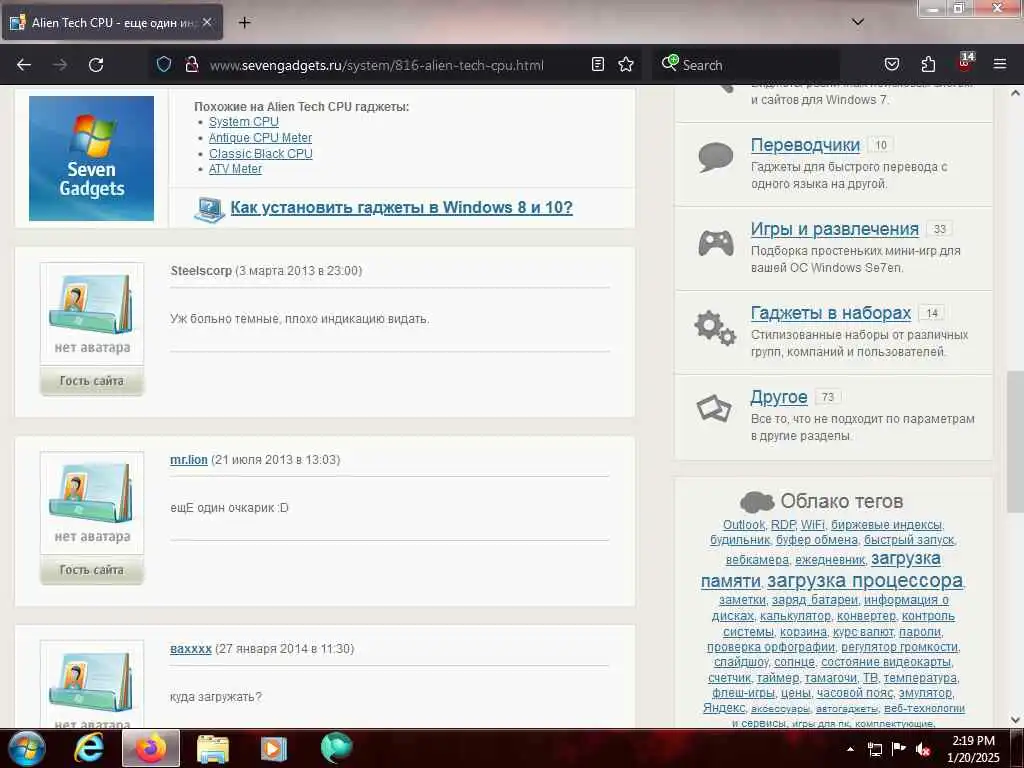The image size is (1024, 768).
Task: Open the taskbar clock and date
Action: [x=973, y=749]
